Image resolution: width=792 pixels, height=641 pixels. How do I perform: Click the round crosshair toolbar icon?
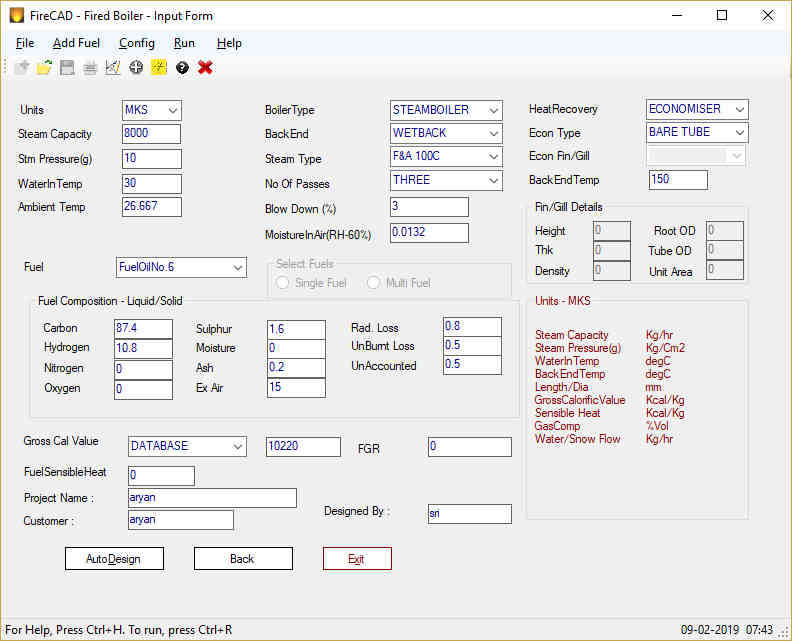136,67
